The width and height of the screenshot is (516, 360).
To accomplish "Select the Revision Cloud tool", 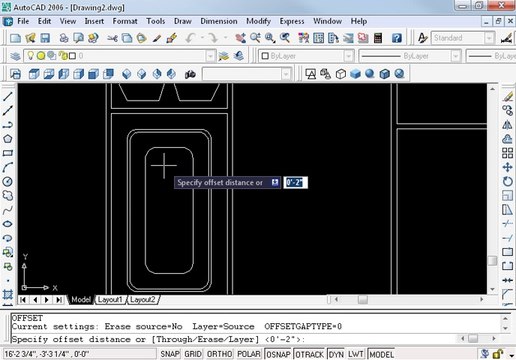I will [8, 196].
